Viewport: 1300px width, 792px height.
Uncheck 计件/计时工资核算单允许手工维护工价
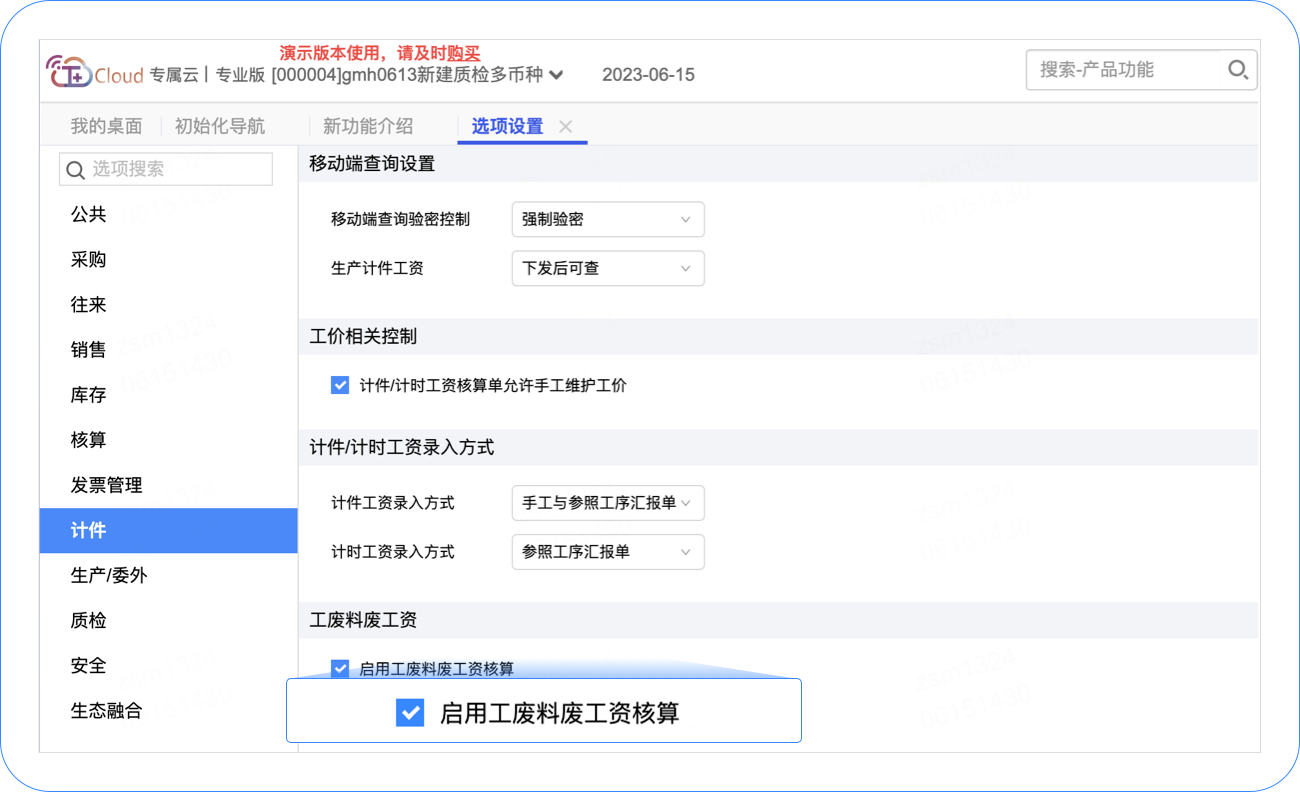tap(340, 384)
